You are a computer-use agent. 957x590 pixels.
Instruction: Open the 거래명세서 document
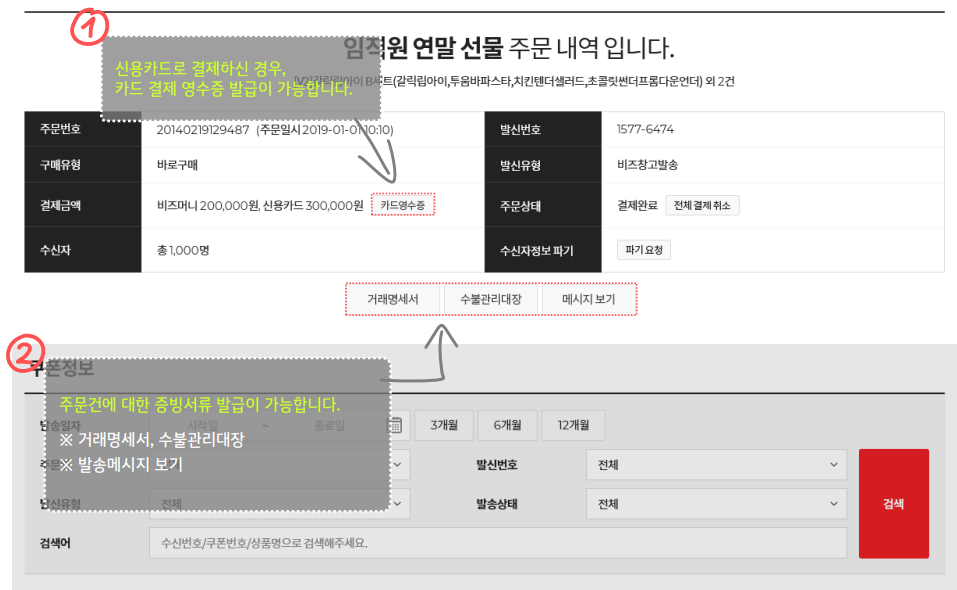[392, 299]
